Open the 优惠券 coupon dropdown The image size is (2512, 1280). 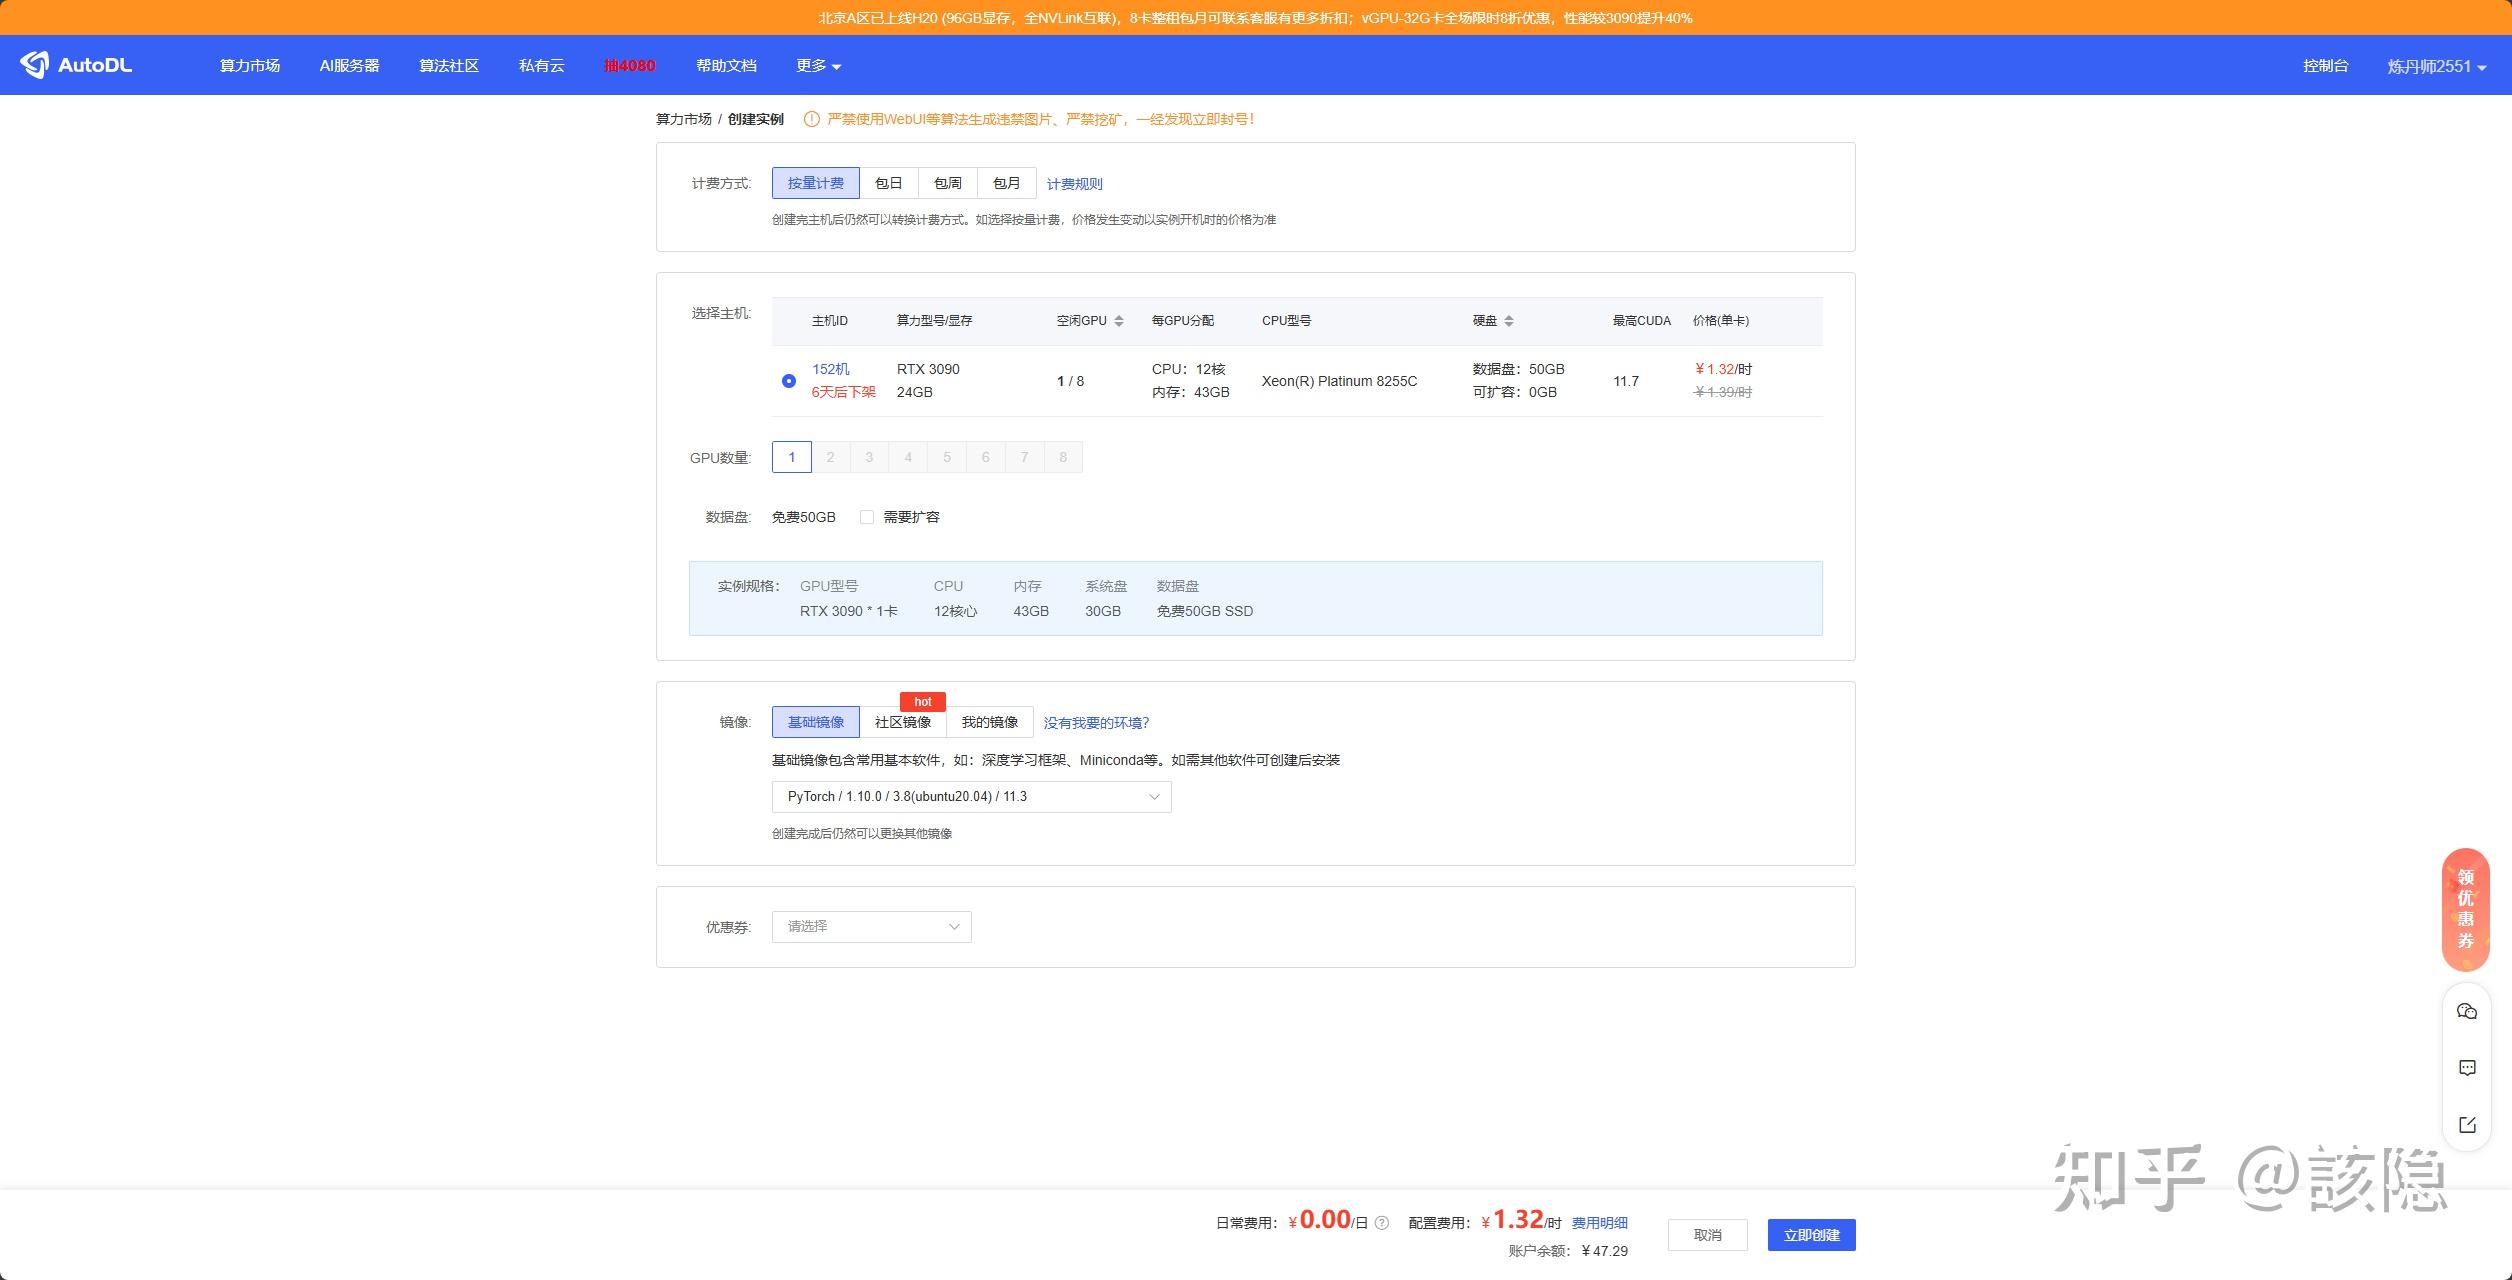click(871, 927)
